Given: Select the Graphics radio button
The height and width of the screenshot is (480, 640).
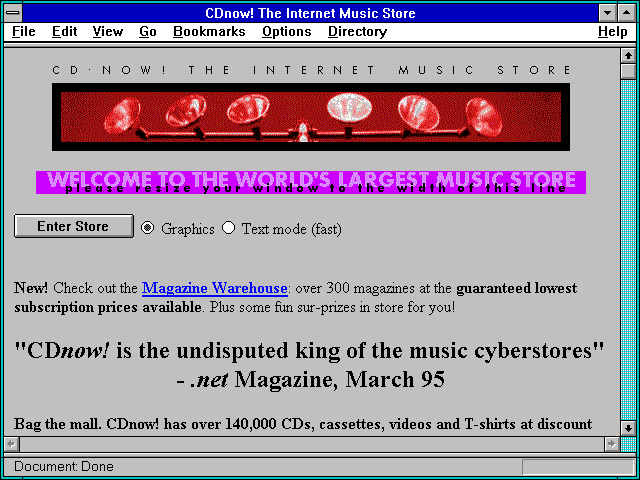Looking at the screenshot, I should point(147,228).
